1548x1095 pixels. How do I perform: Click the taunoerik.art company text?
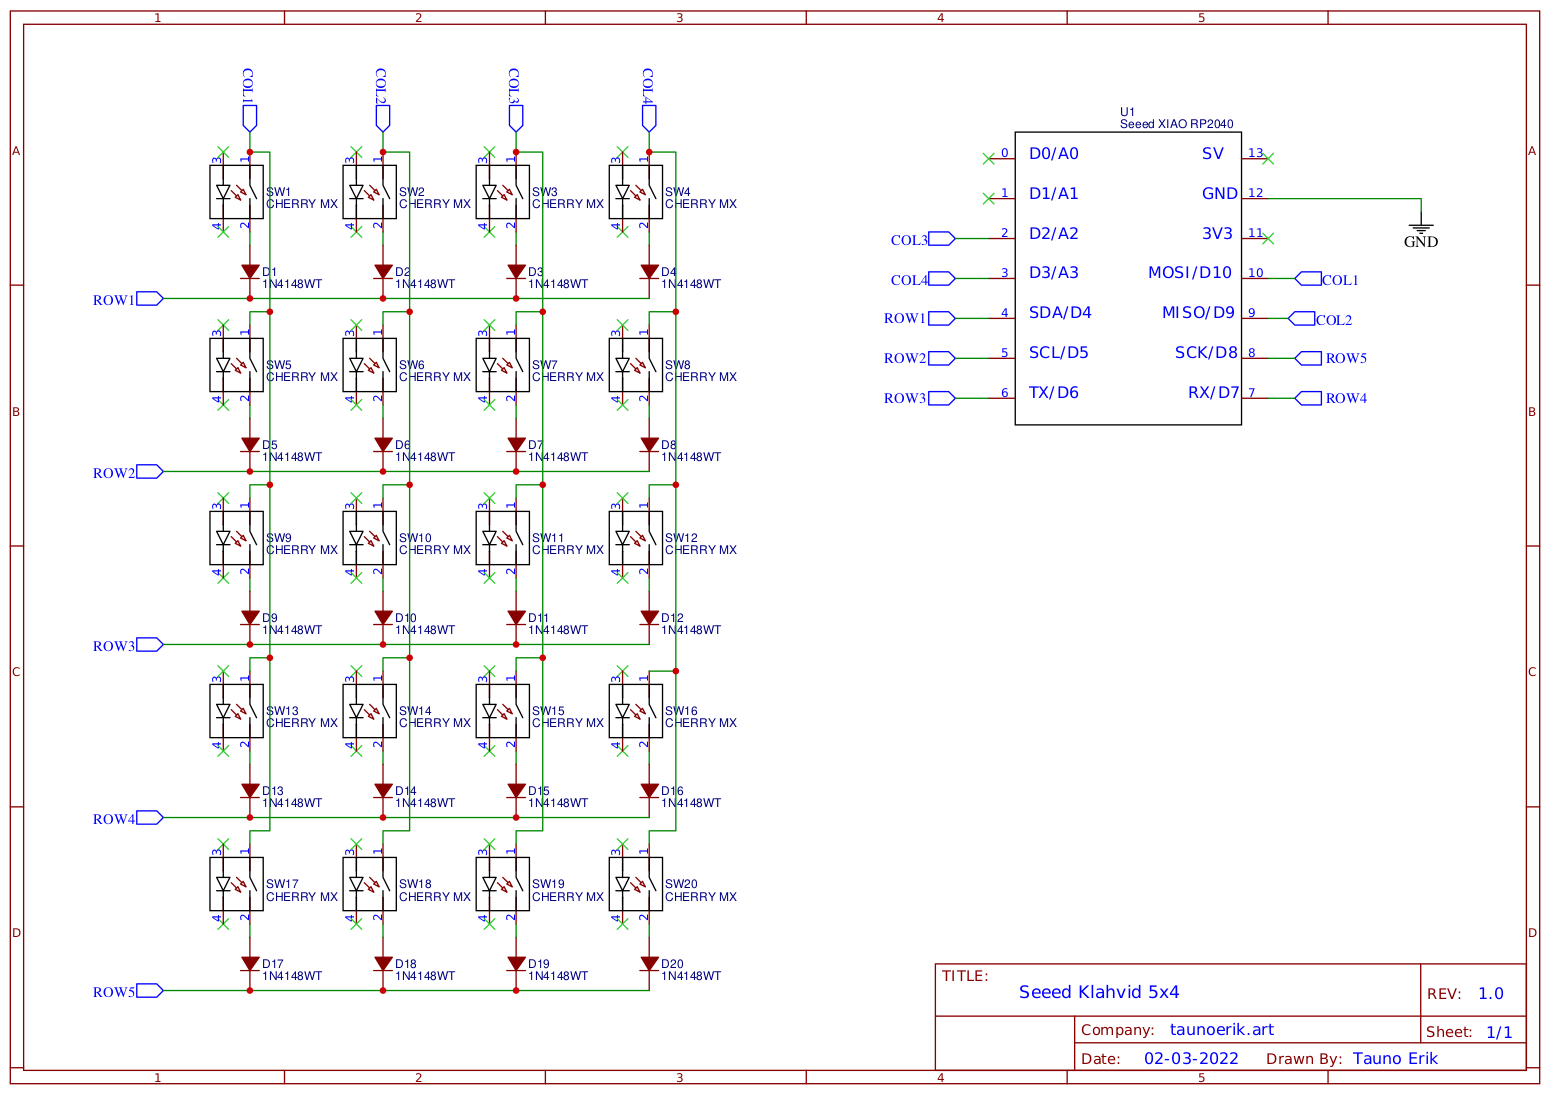[x=1221, y=1030]
